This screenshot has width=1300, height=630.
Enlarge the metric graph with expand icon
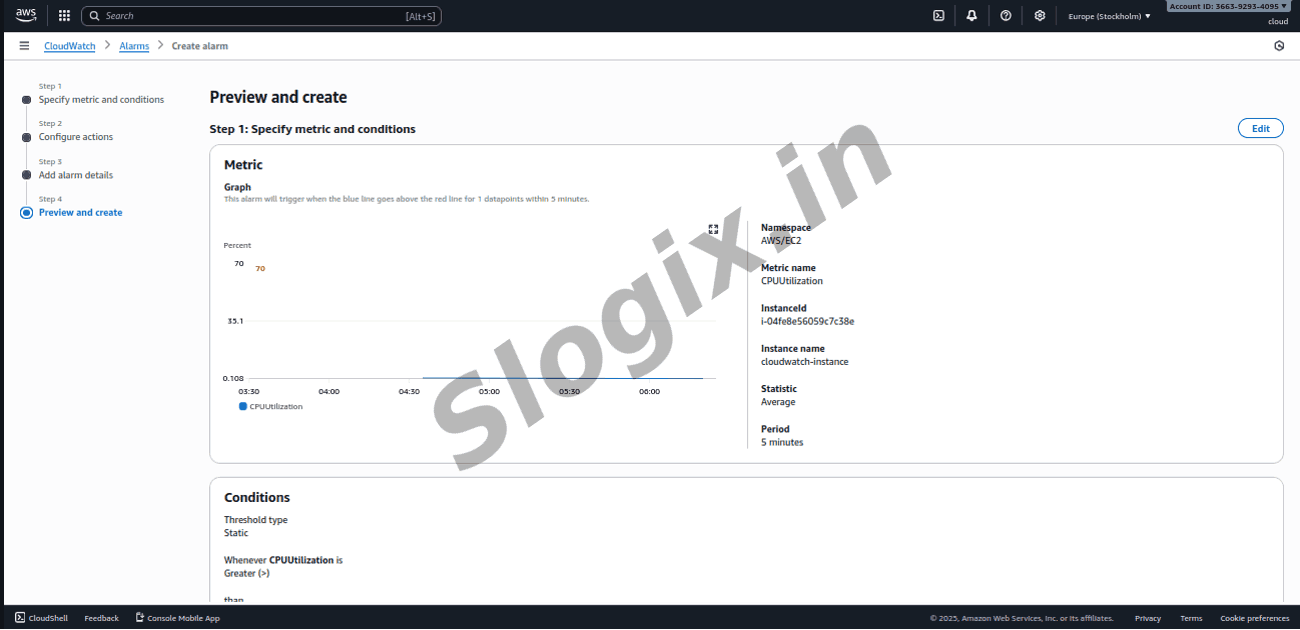[x=713, y=230]
